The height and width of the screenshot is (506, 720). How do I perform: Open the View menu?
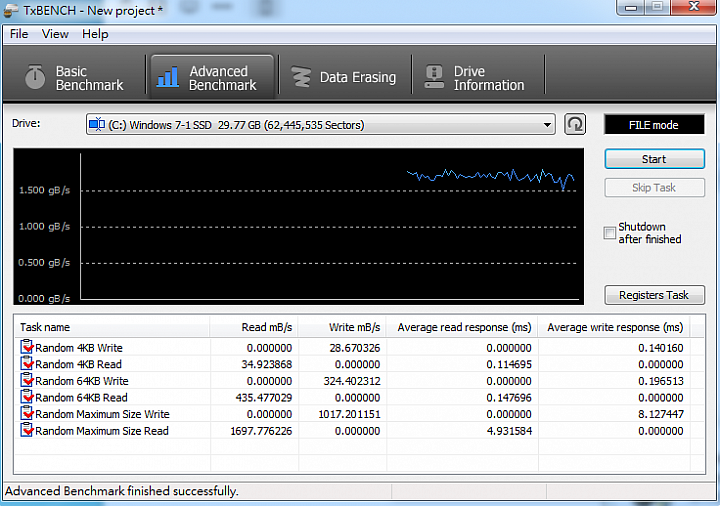(x=55, y=34)
